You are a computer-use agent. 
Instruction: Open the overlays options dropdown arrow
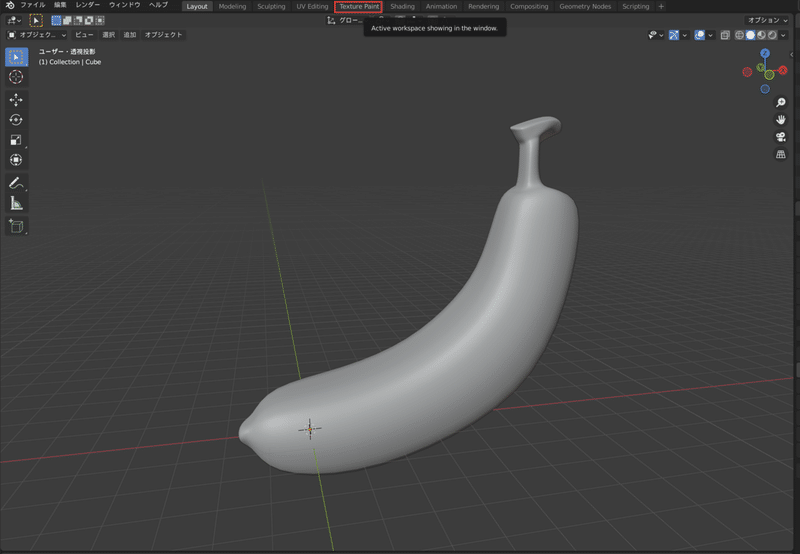click(710, 35)
